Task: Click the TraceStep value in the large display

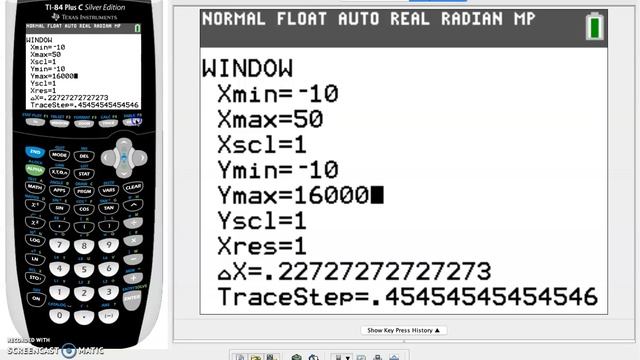Action: [484, 297]
